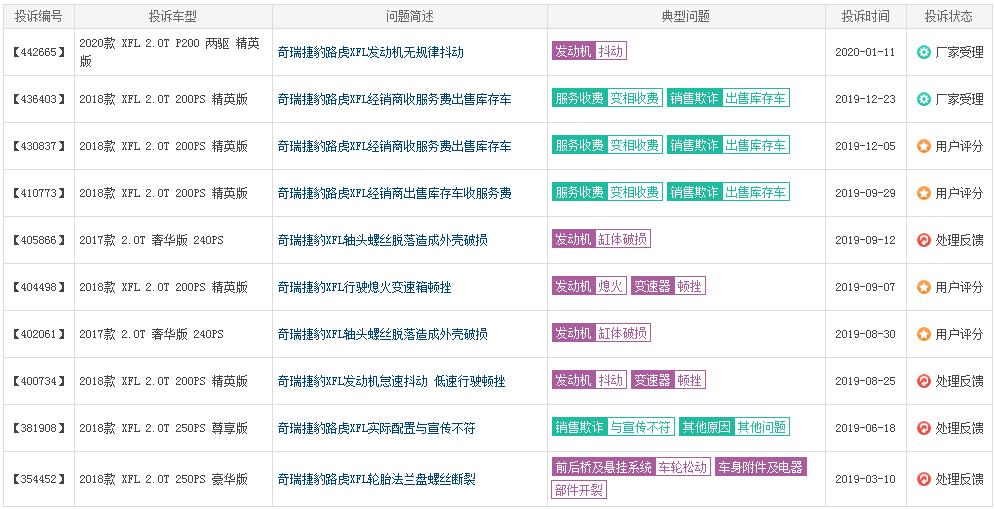Click the 用户评分 icon in row 410773

[924, 193]
